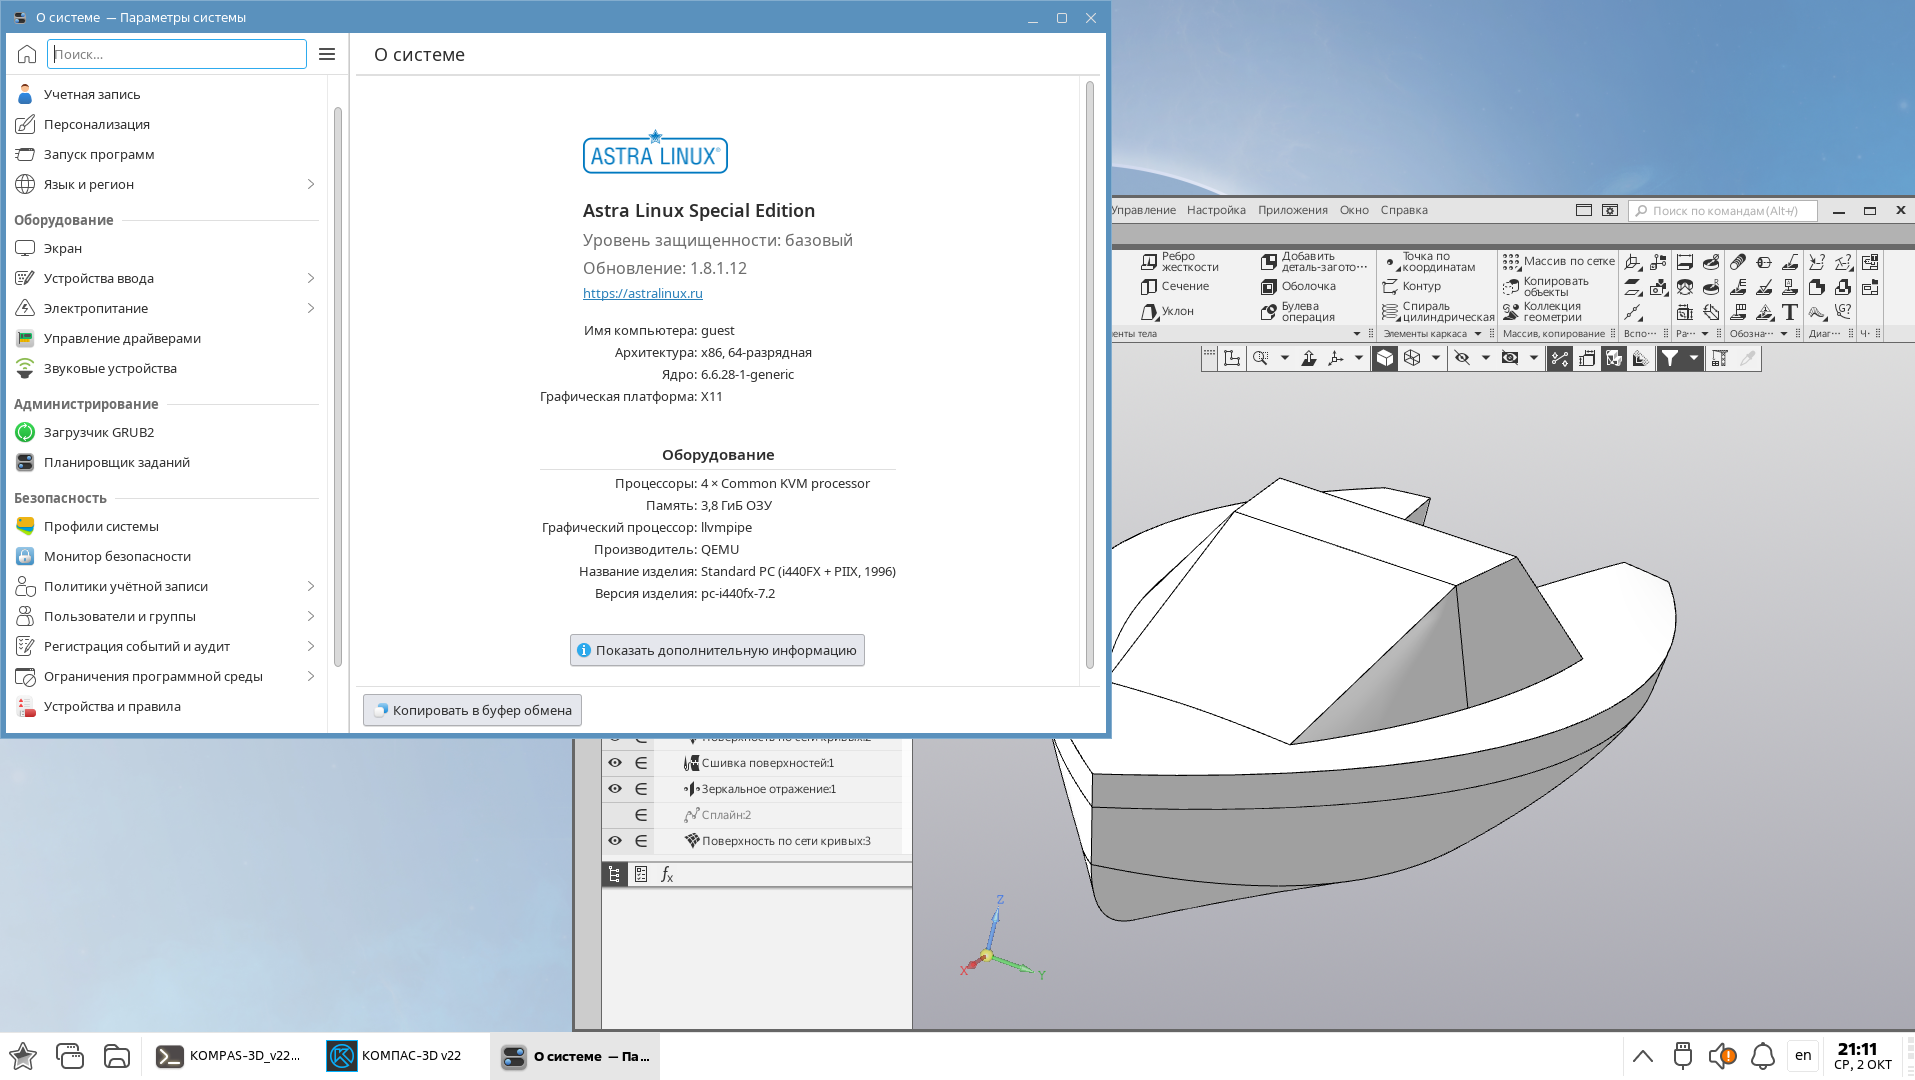Open the Справка menu
The width and height of the screenshot is (1915, 1080).
(x=1403, y=210)
